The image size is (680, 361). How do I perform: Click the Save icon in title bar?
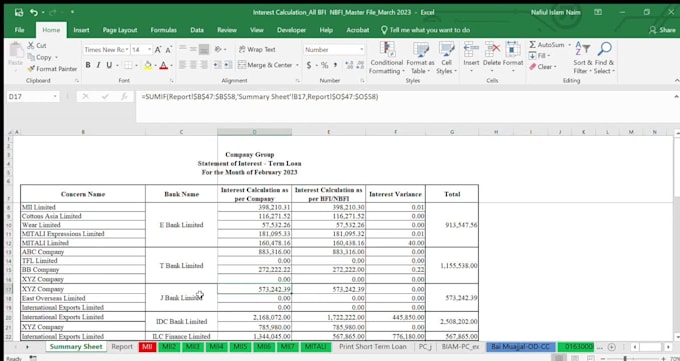19,12
